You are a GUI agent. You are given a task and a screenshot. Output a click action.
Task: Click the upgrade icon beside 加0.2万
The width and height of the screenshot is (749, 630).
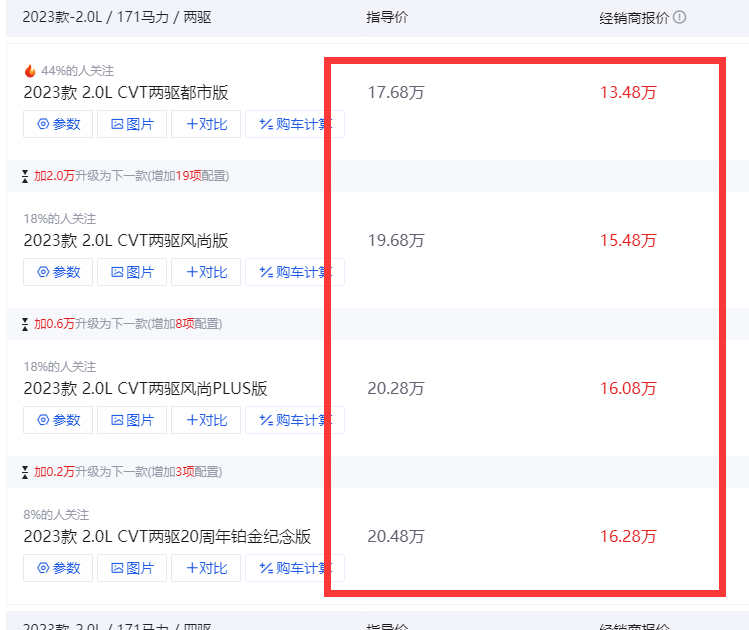(25, 472)
